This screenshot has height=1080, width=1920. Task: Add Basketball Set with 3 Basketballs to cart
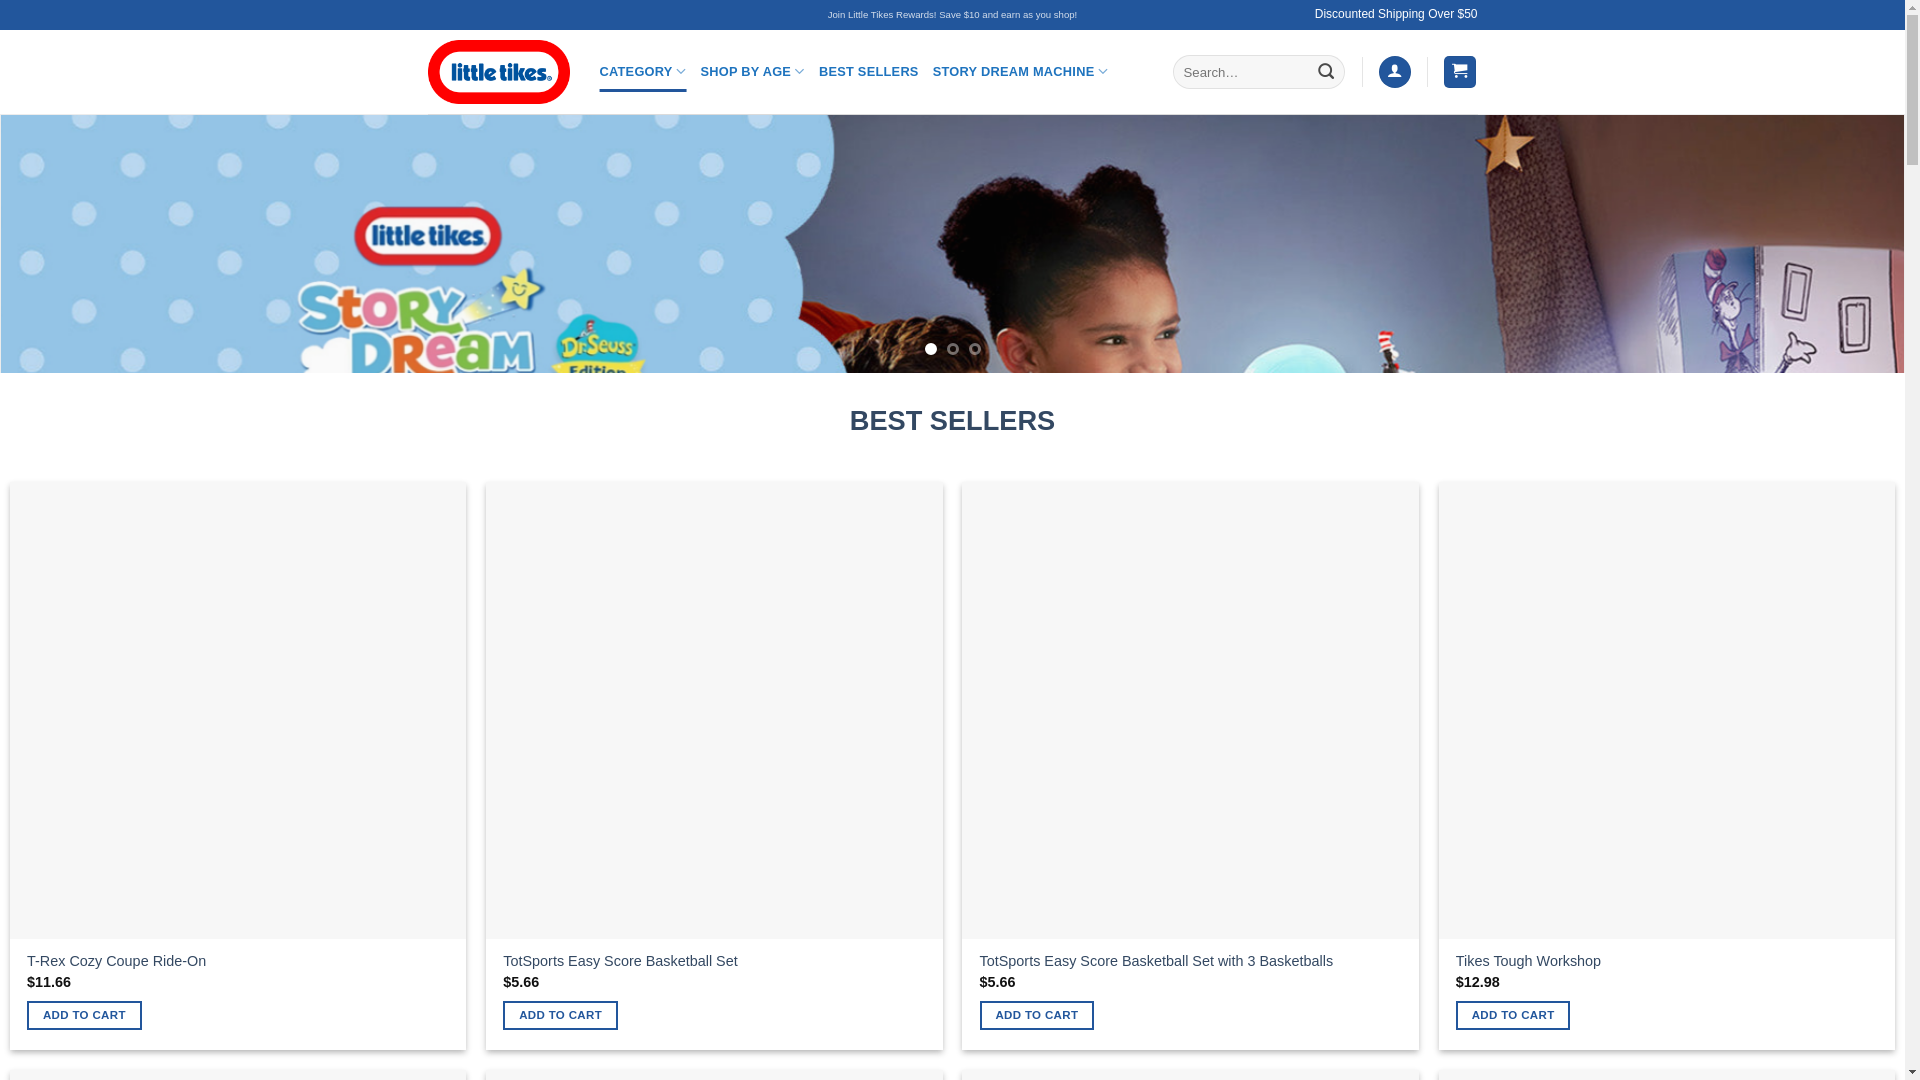point(1036,1015)
